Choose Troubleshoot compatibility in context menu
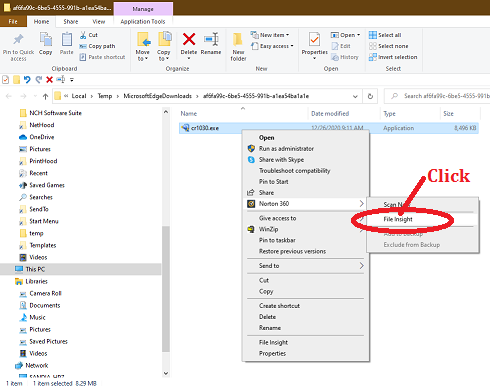490x387 pixels. [294, 171]
